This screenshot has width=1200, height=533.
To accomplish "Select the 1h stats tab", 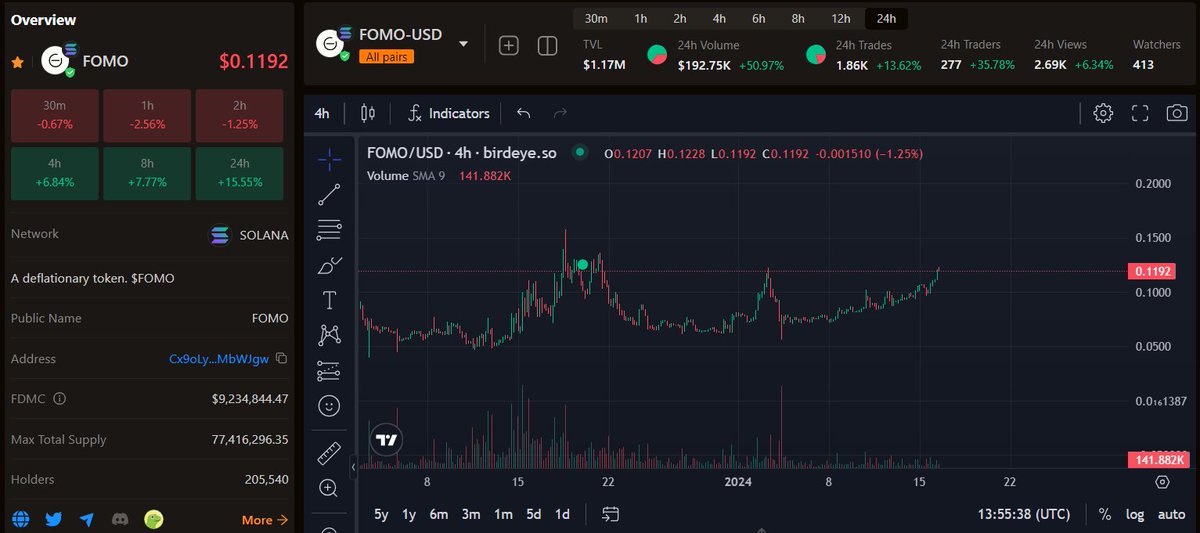I will click(x=641, y=18).
